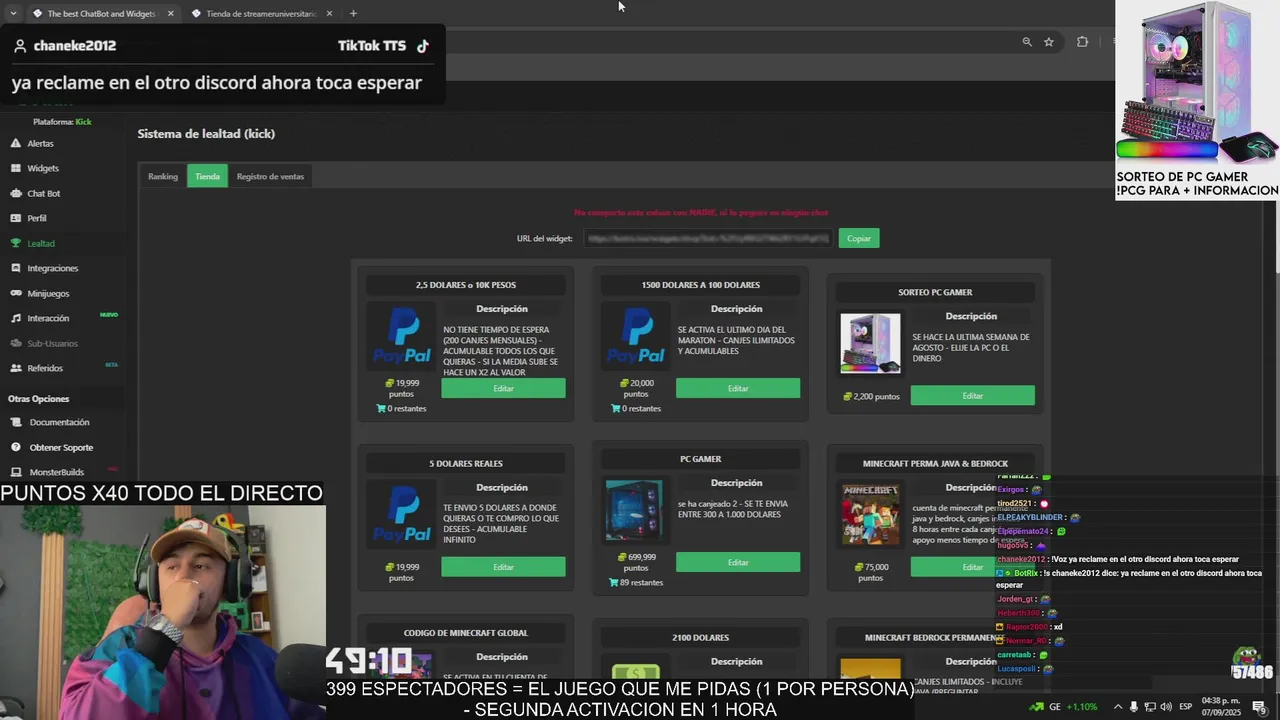Click the Documentación sidebar link
The image size is (1280, 720).
(59, 422)
